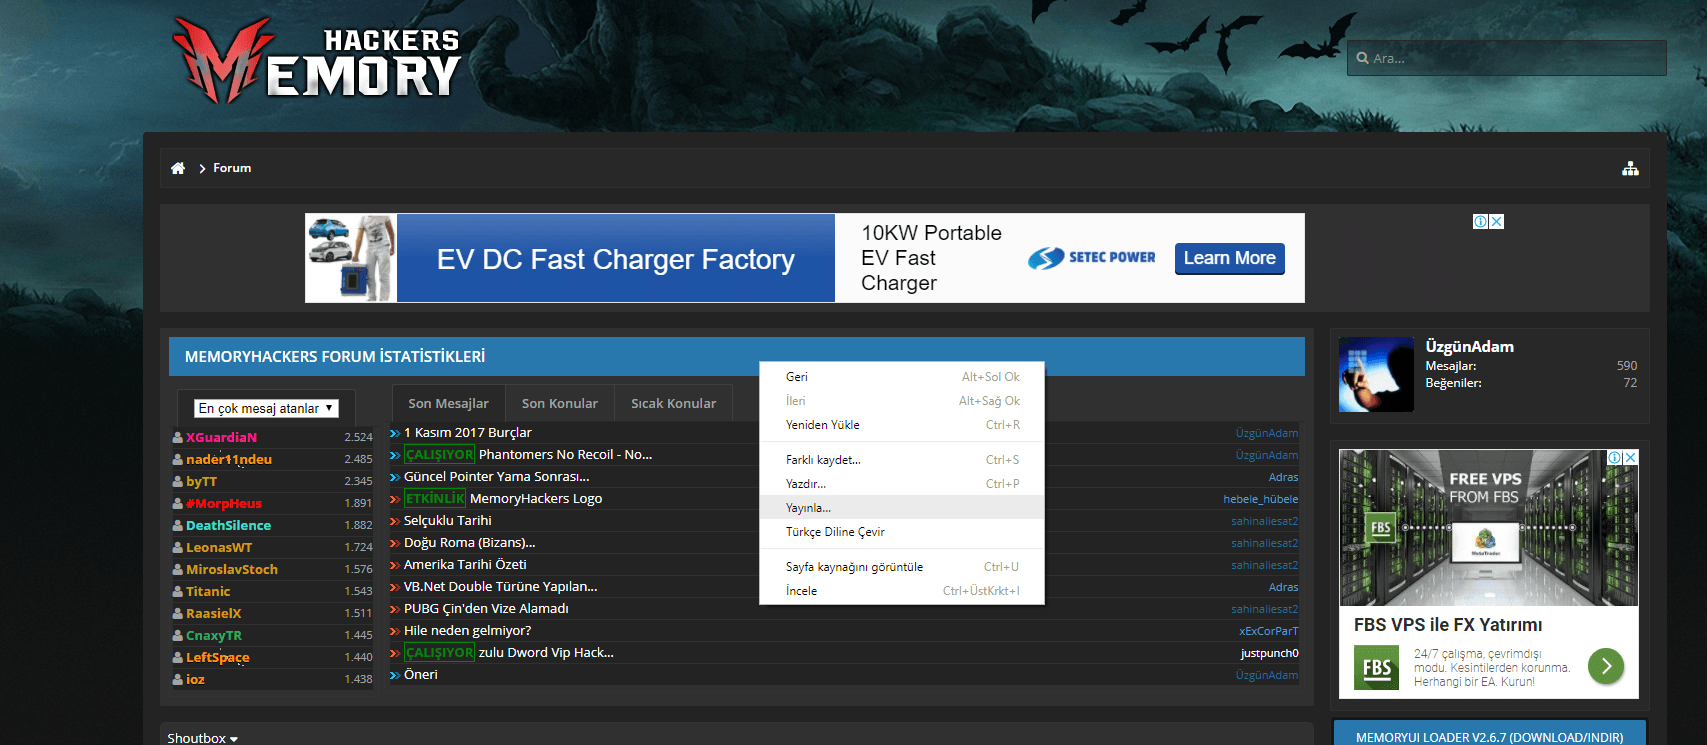Click user icon next to XGuardiaN
This screenshot has width=1707, height=745.
(178, 437)
